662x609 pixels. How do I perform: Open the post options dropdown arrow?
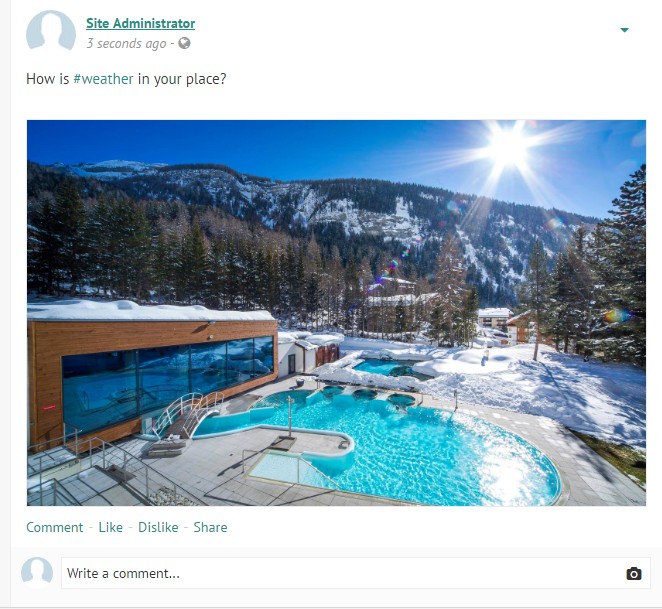[624, 30]
